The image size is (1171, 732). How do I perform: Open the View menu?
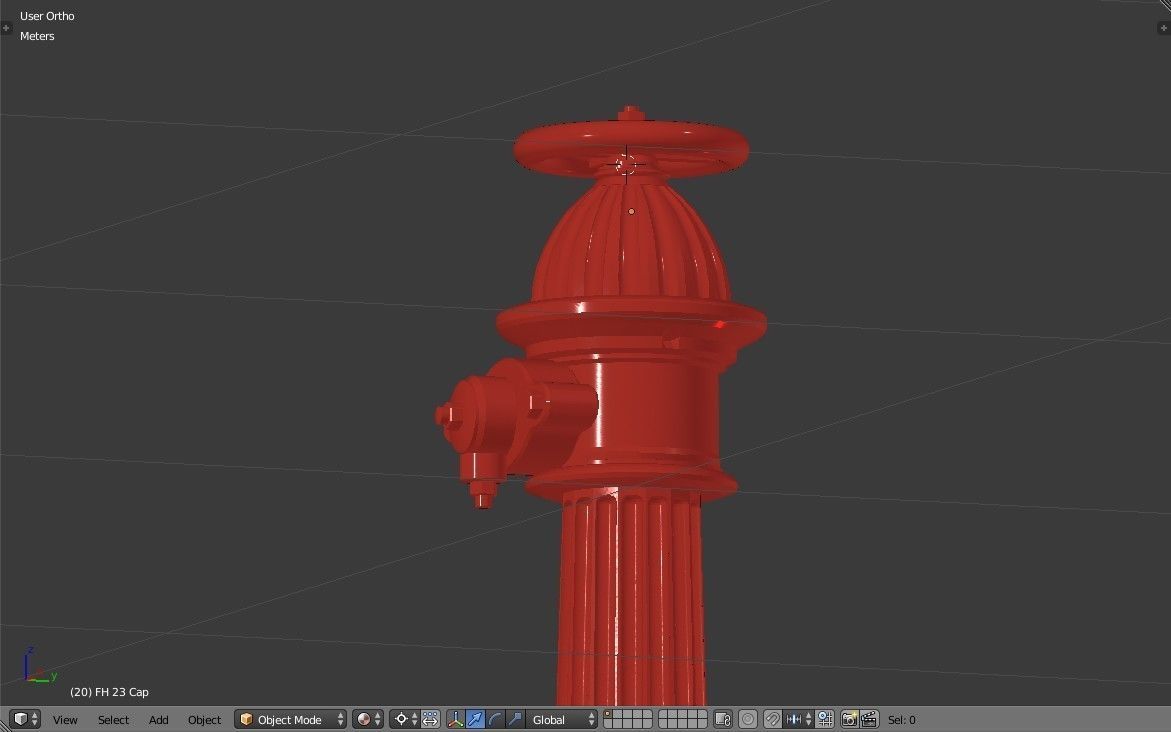64,719
